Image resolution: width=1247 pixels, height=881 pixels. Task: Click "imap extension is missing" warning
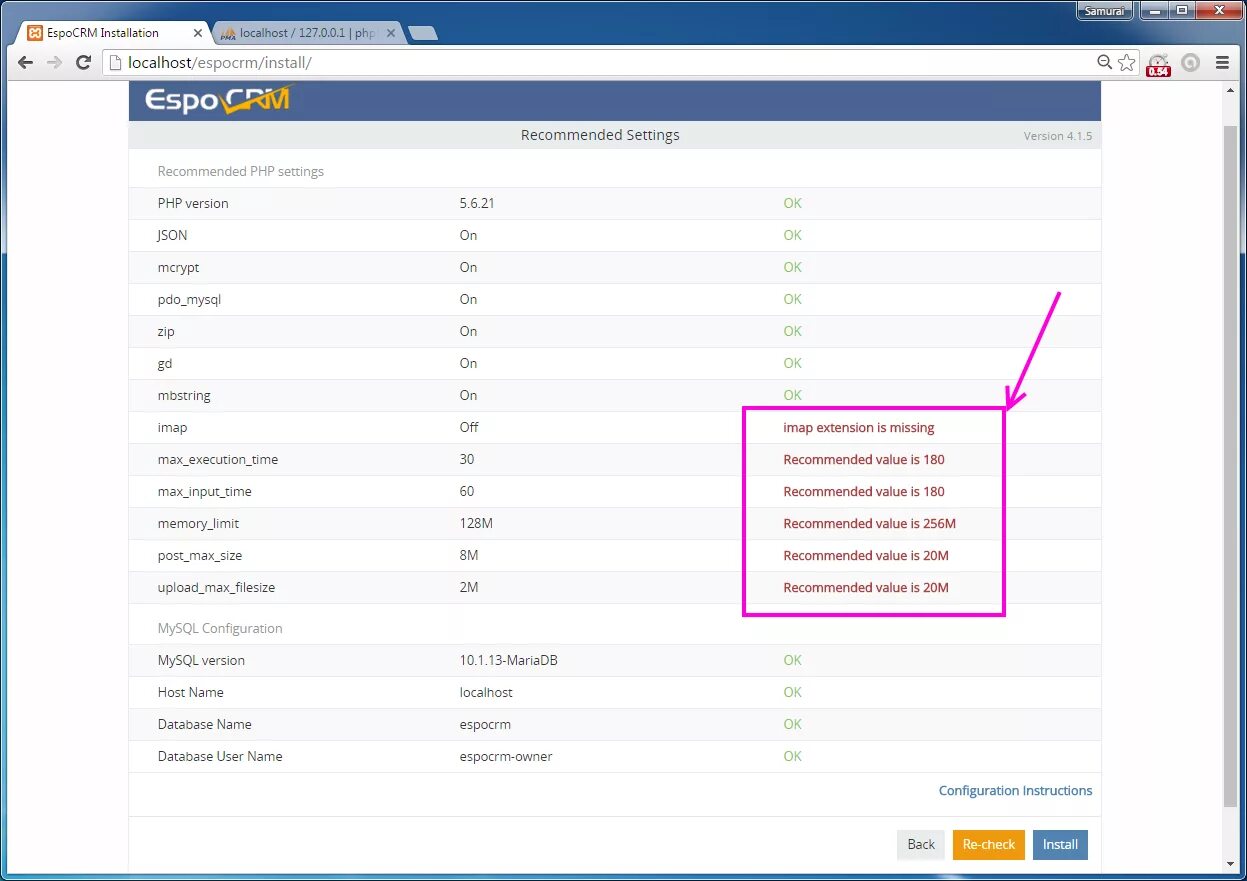click(859, 427)
